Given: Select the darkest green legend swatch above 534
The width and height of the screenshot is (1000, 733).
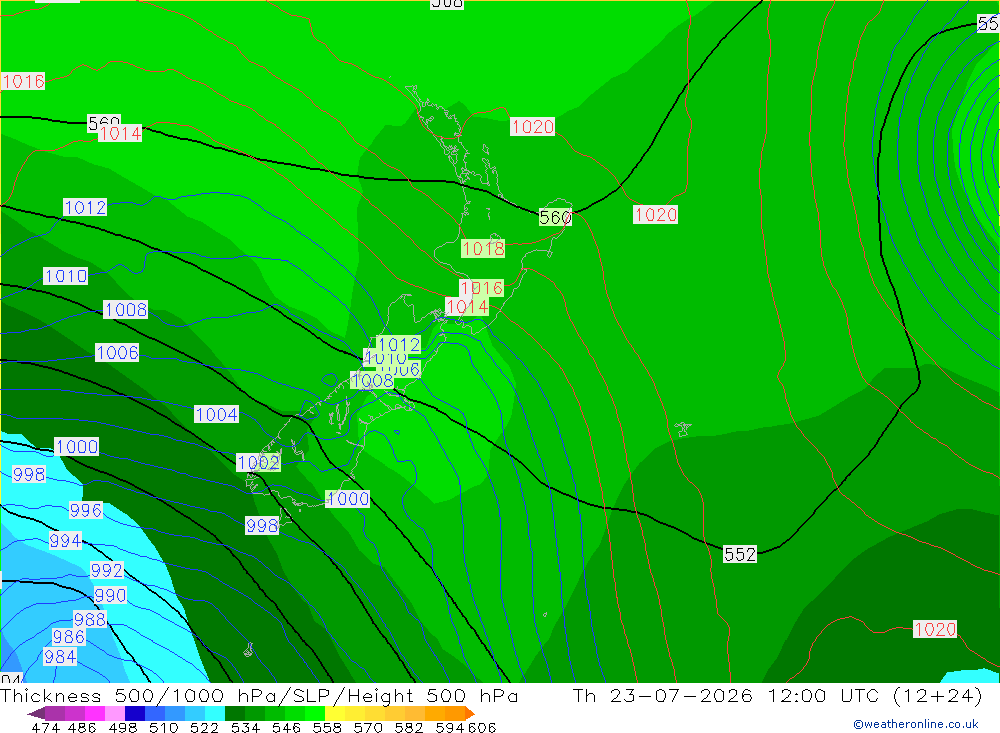Looking at the screenshot, I should pos(235,713).
